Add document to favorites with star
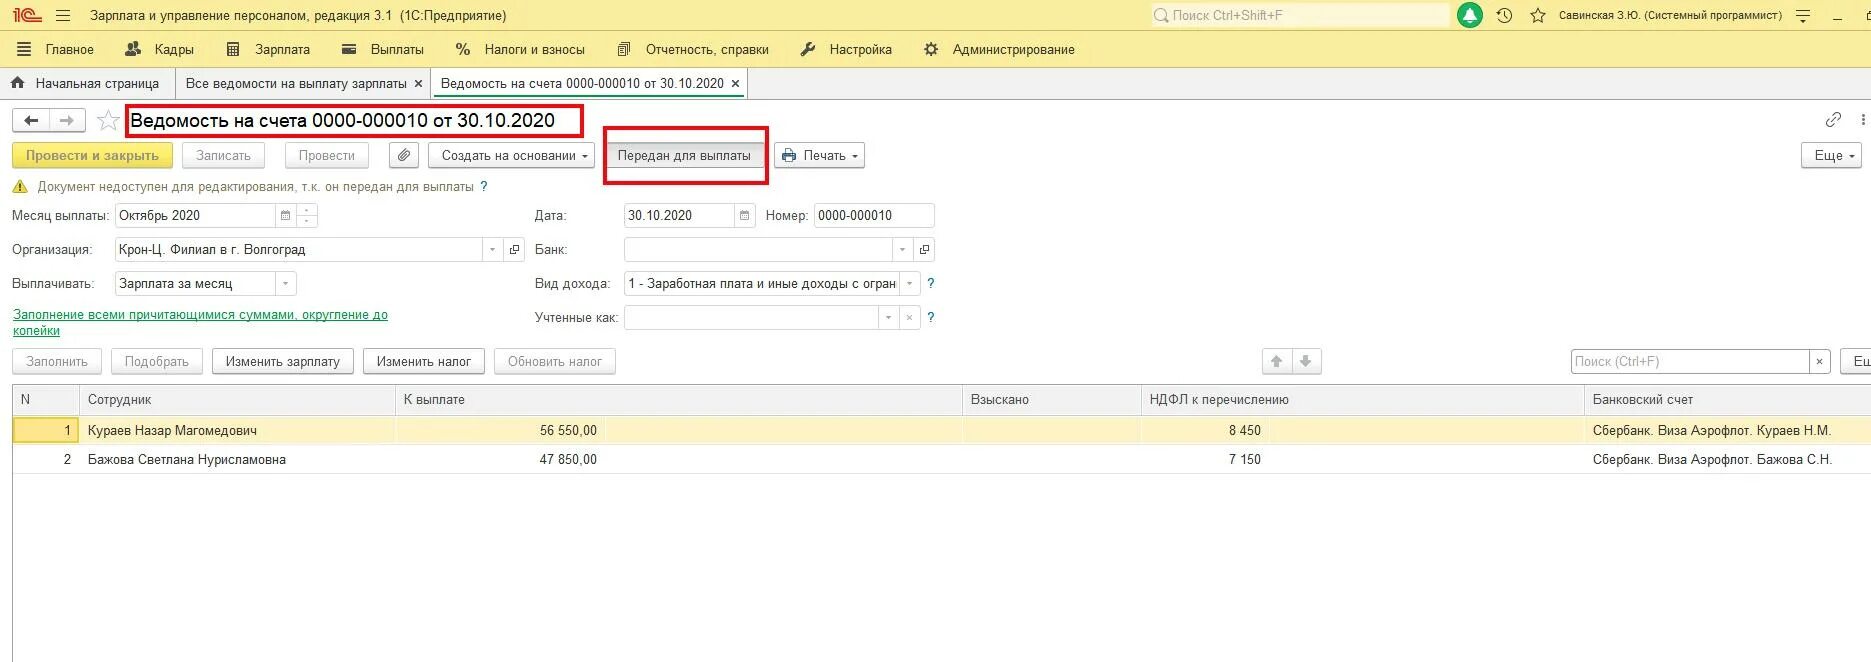1871x662 pixels. (x=107, y=121)
